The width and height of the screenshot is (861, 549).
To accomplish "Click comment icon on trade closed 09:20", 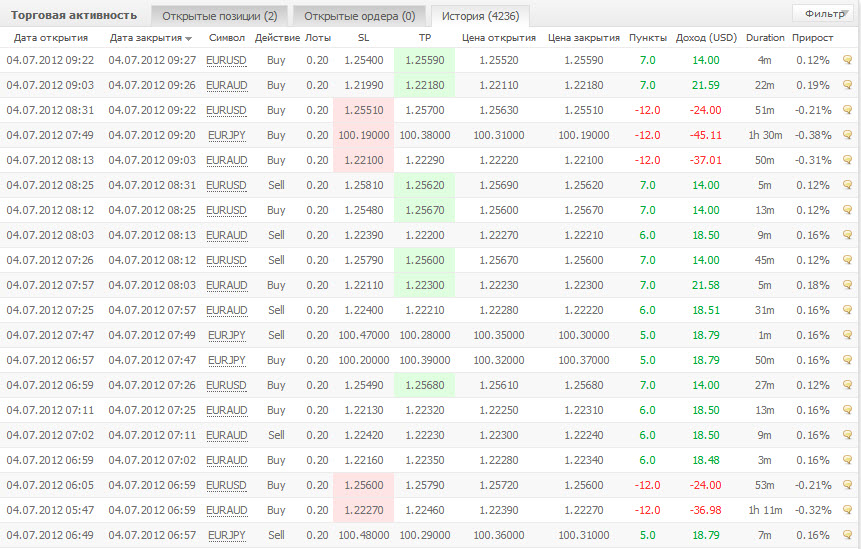I will click(847, 135).
